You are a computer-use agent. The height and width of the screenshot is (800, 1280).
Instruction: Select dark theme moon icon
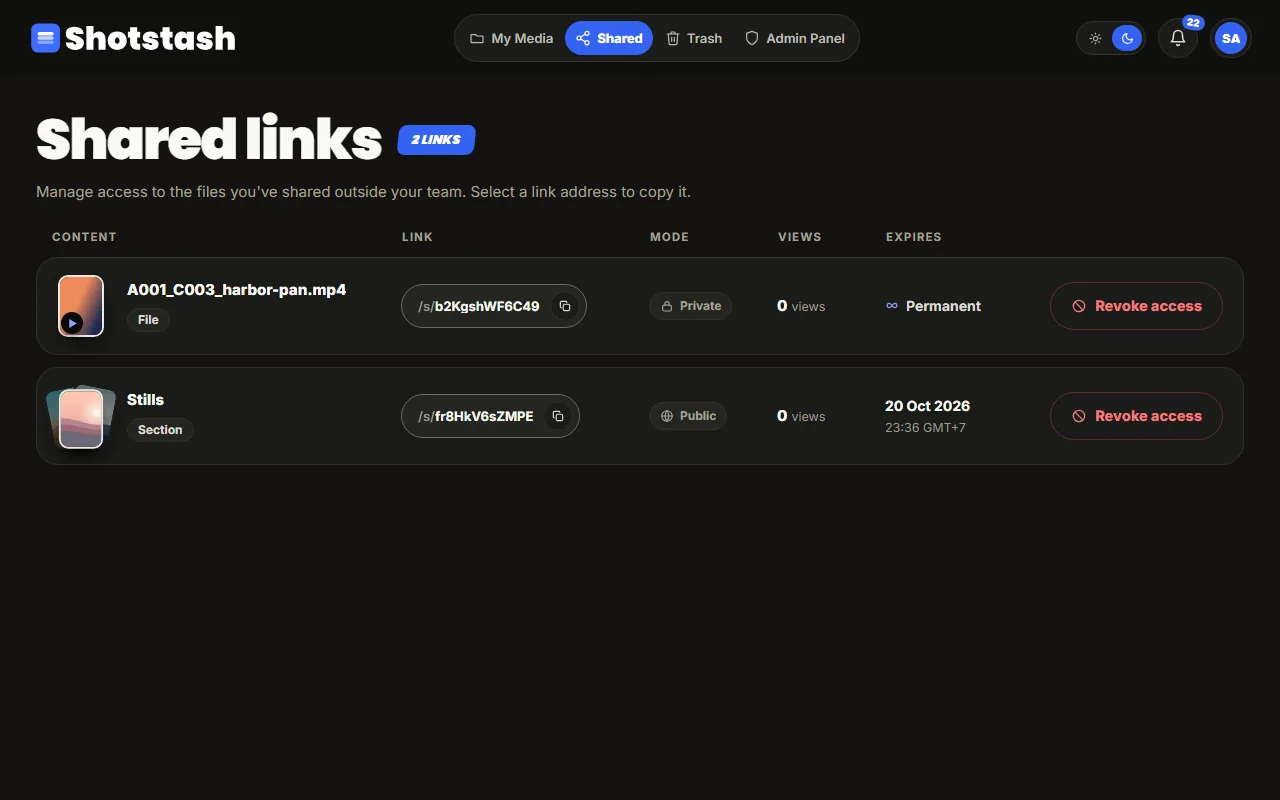tap(1127, 38)
